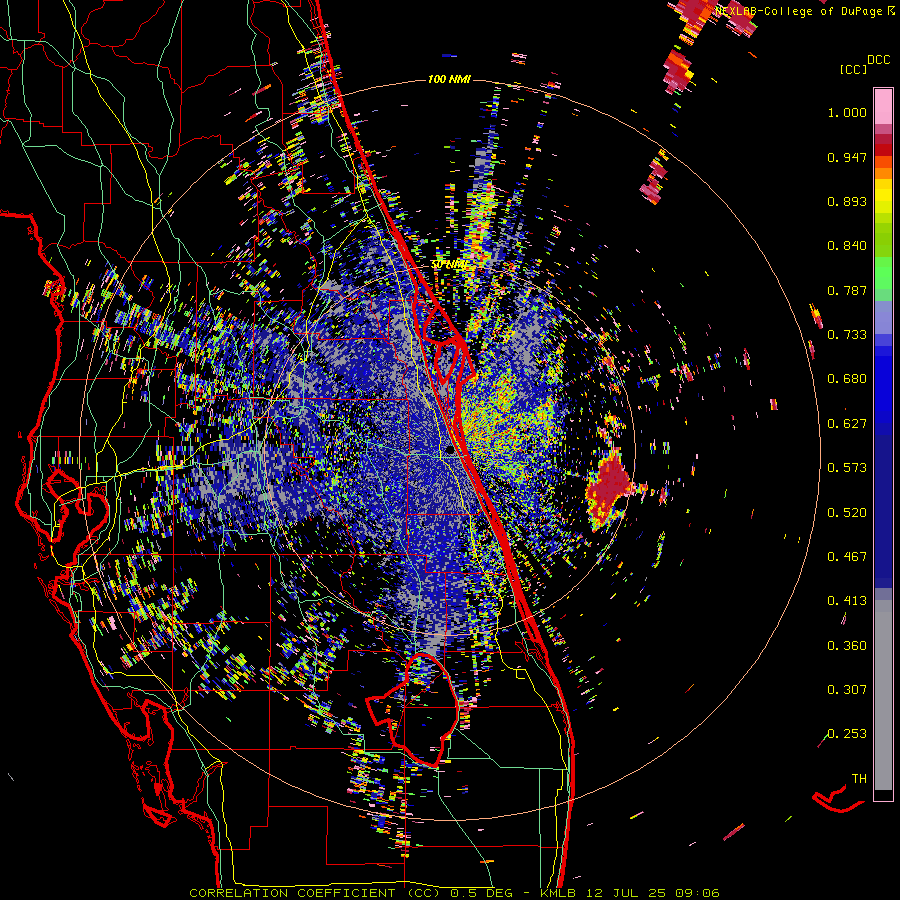Click the 0.5 DEG elevation text
The width and height of the screenshot is (900, 900).
tap(483, 893)
